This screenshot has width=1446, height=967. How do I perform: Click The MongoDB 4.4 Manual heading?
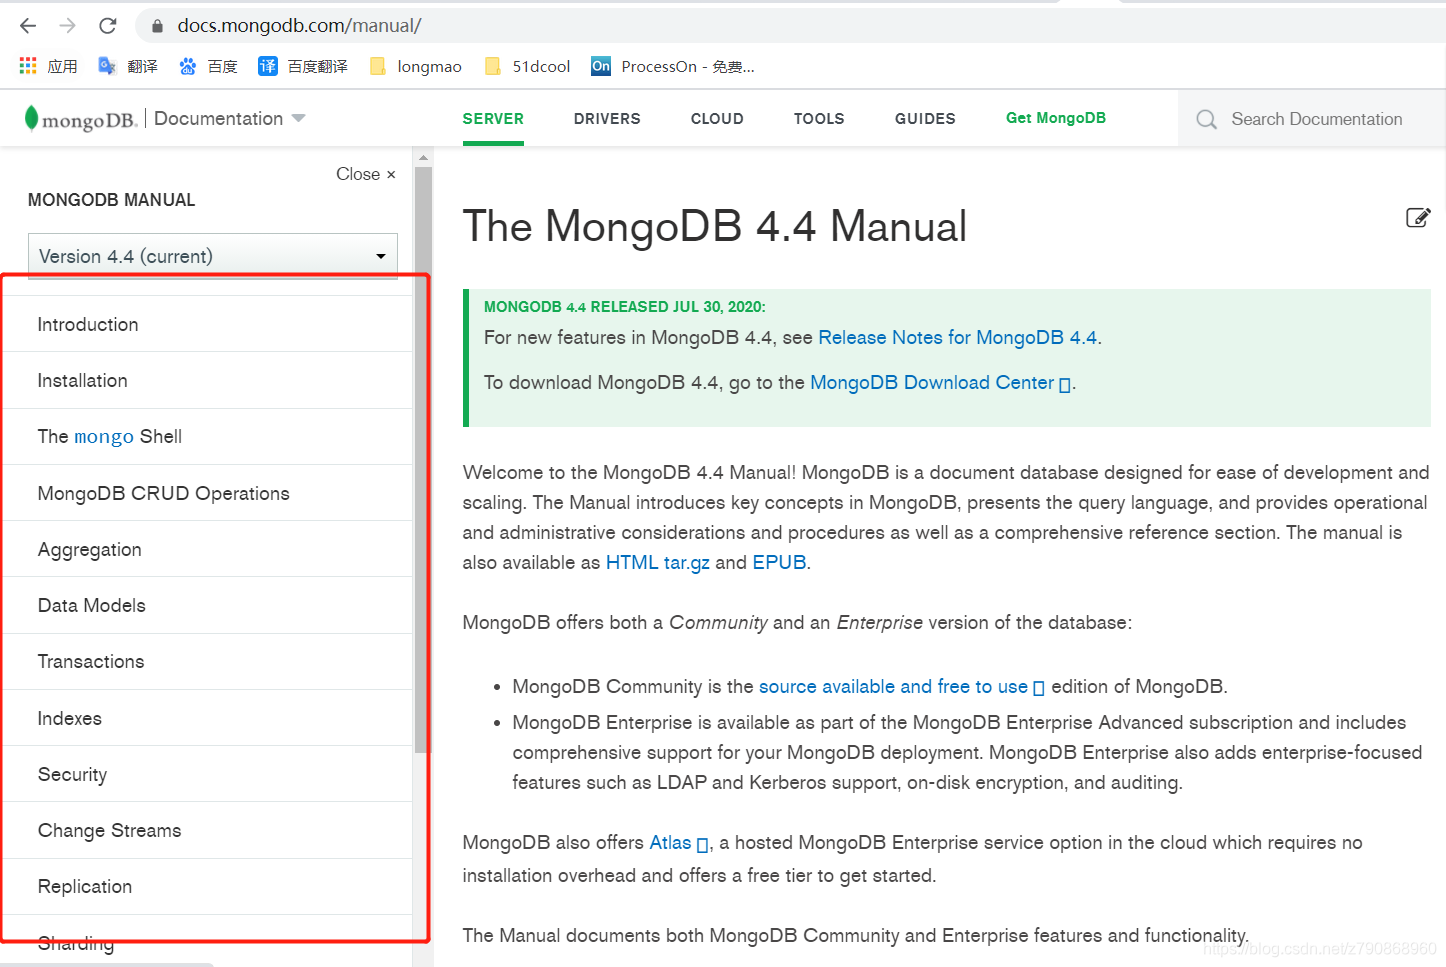(714, 226)
